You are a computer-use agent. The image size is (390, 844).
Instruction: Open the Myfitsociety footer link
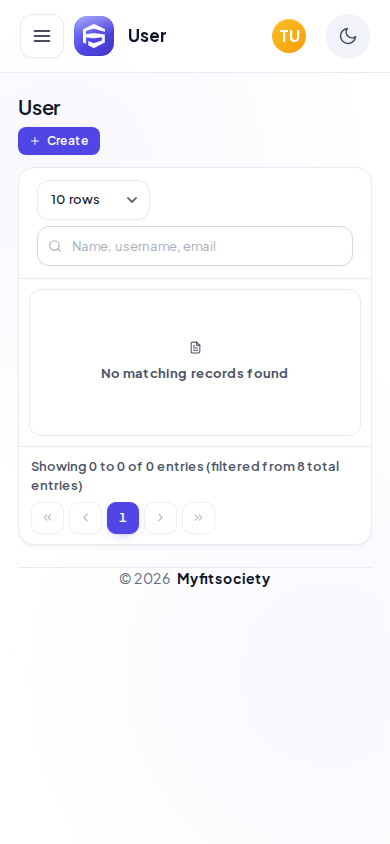click(224, 579)
